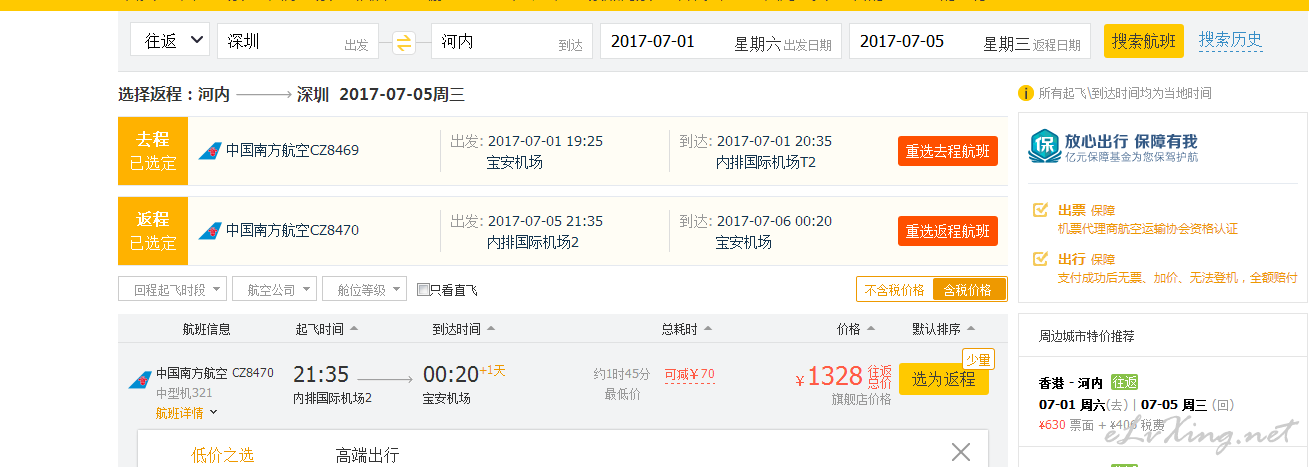The width and height of the screenshot is (1309, 467).
Task: Click the departure city field 深圳
Action: coord(298,41)
